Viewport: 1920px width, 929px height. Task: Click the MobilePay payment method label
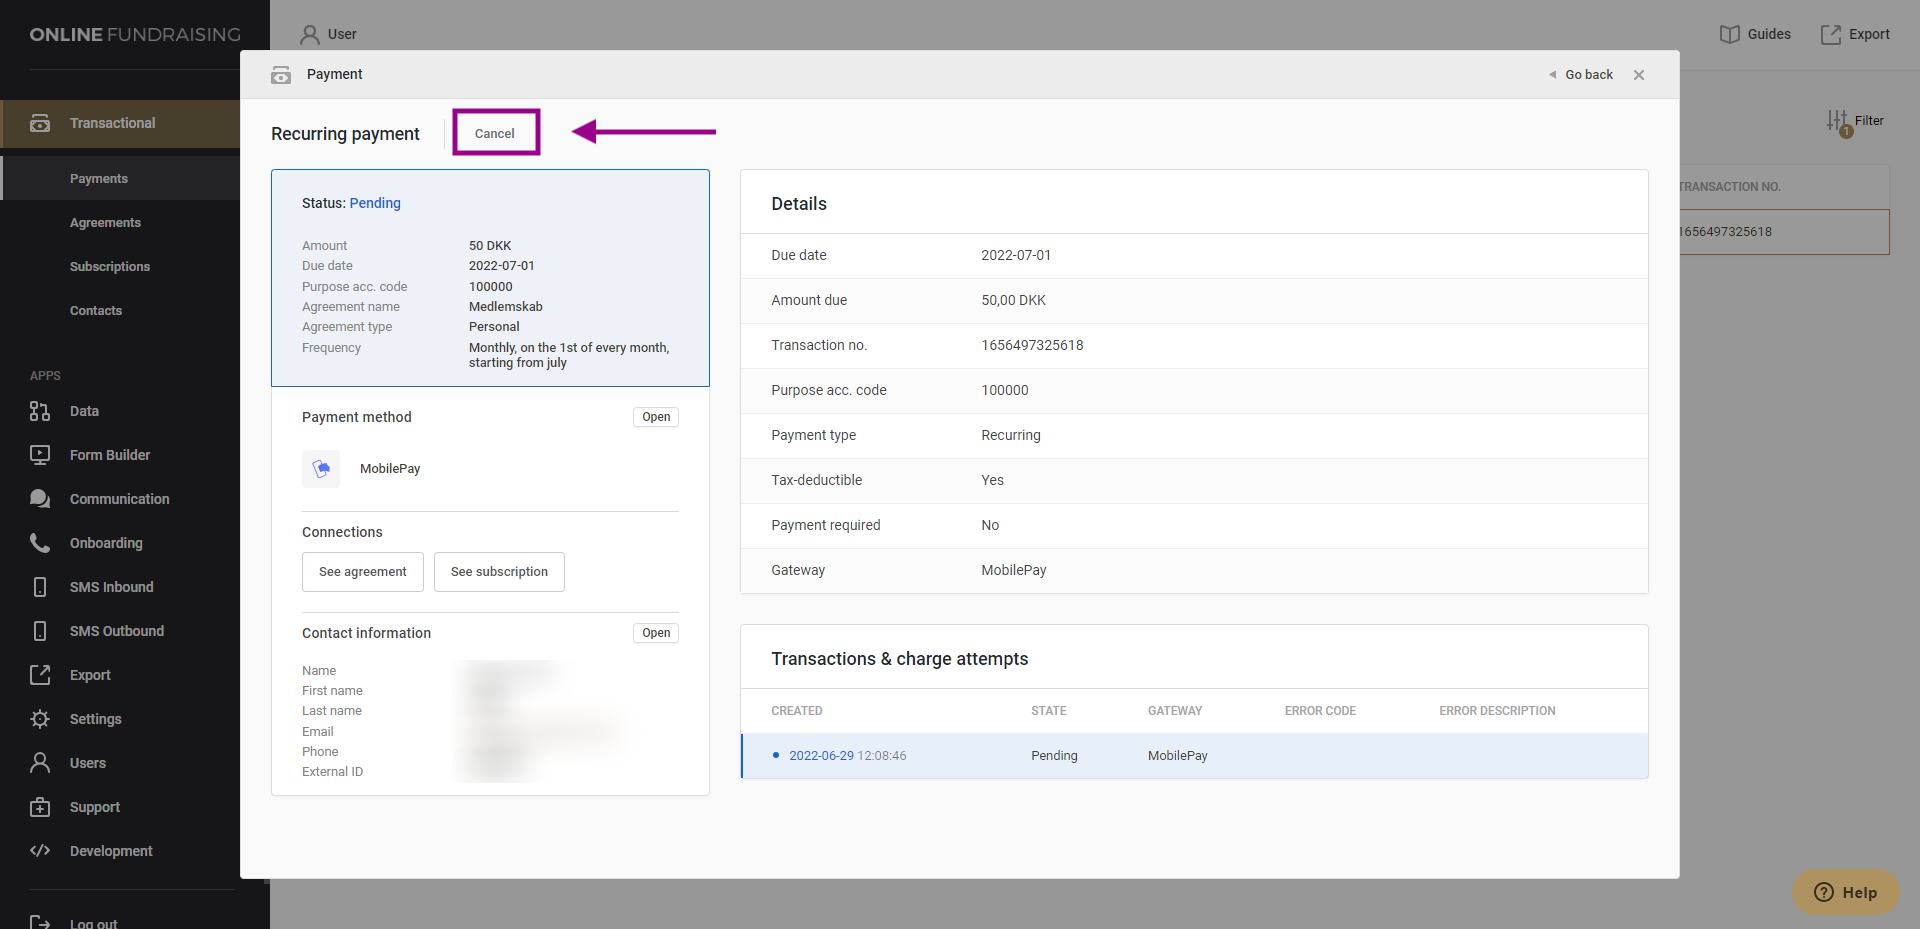[x=390, y=469]
